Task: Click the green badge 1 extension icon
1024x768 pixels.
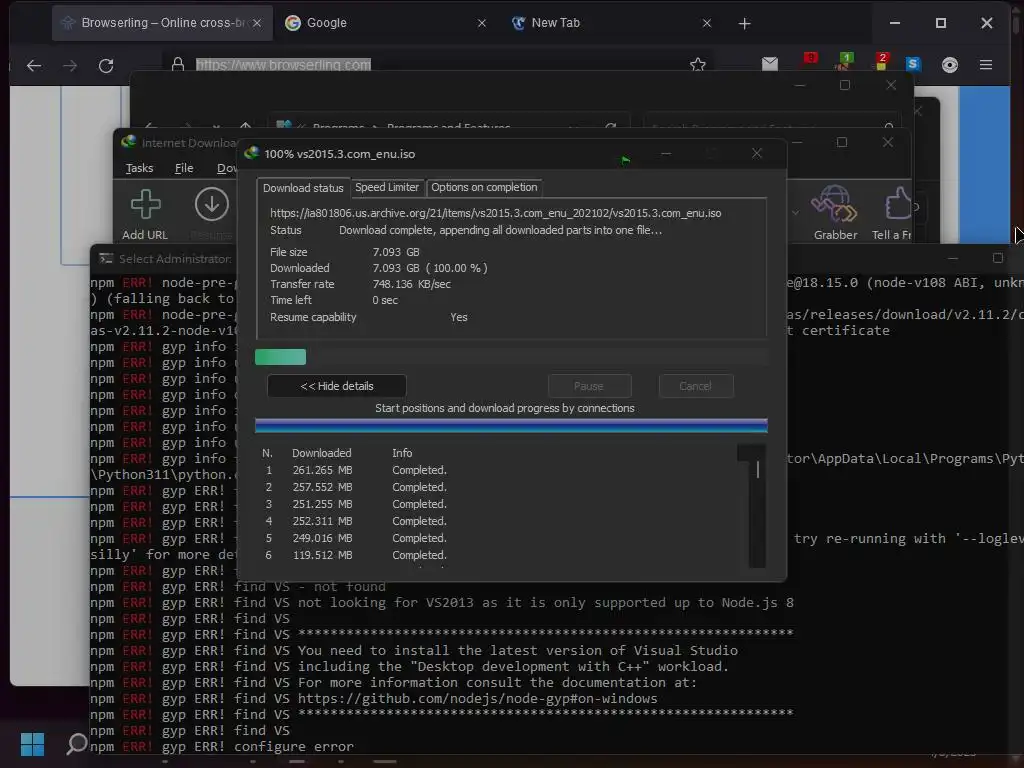Action: point(845,61)
